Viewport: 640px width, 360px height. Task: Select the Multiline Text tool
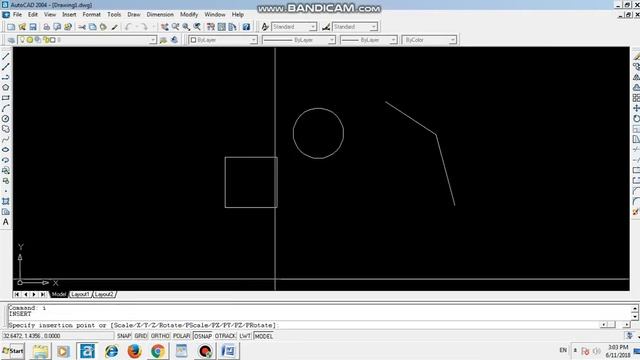coord(6,222)
